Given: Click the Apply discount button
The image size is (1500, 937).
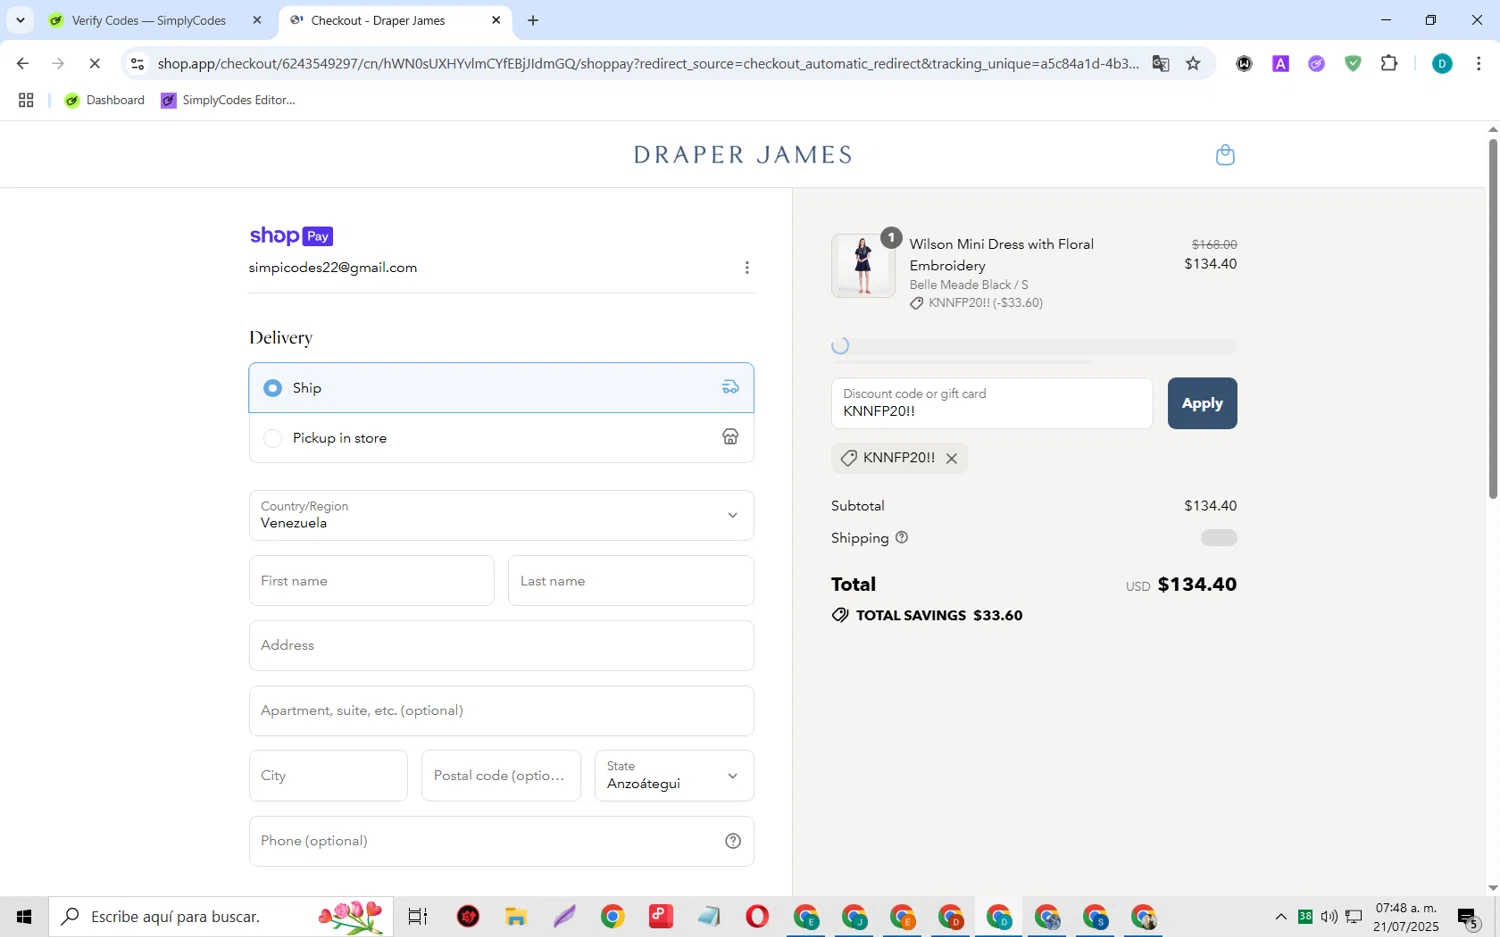Looking at the screenshot, I should (1202, 403).
